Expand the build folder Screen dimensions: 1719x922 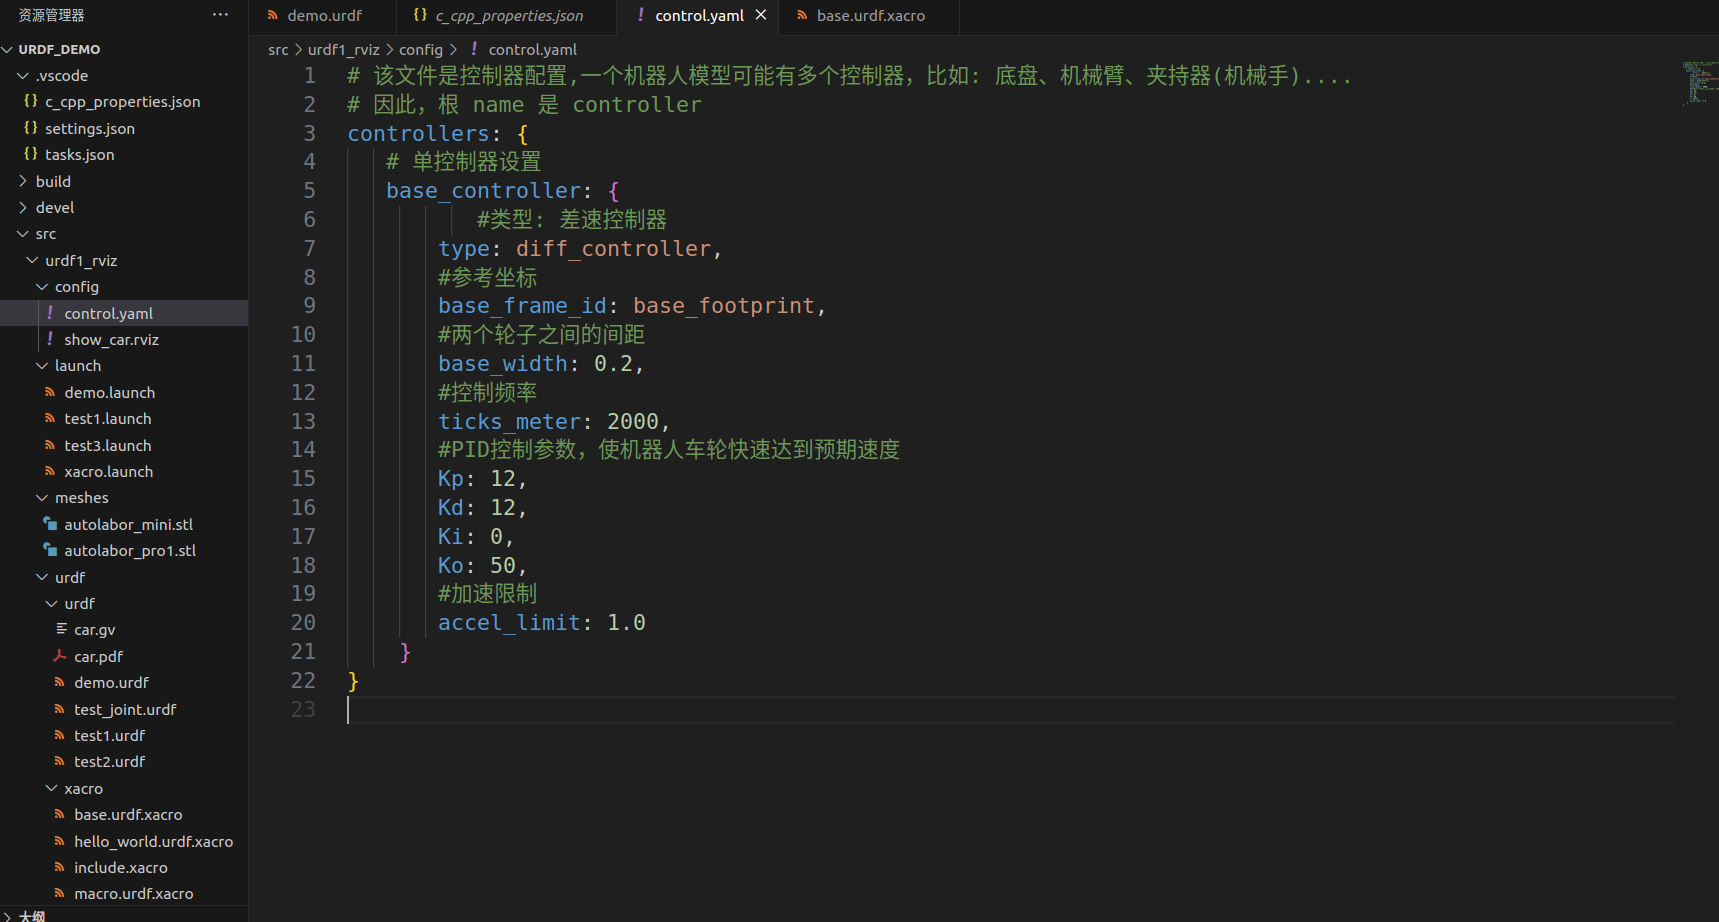[23, 181]
